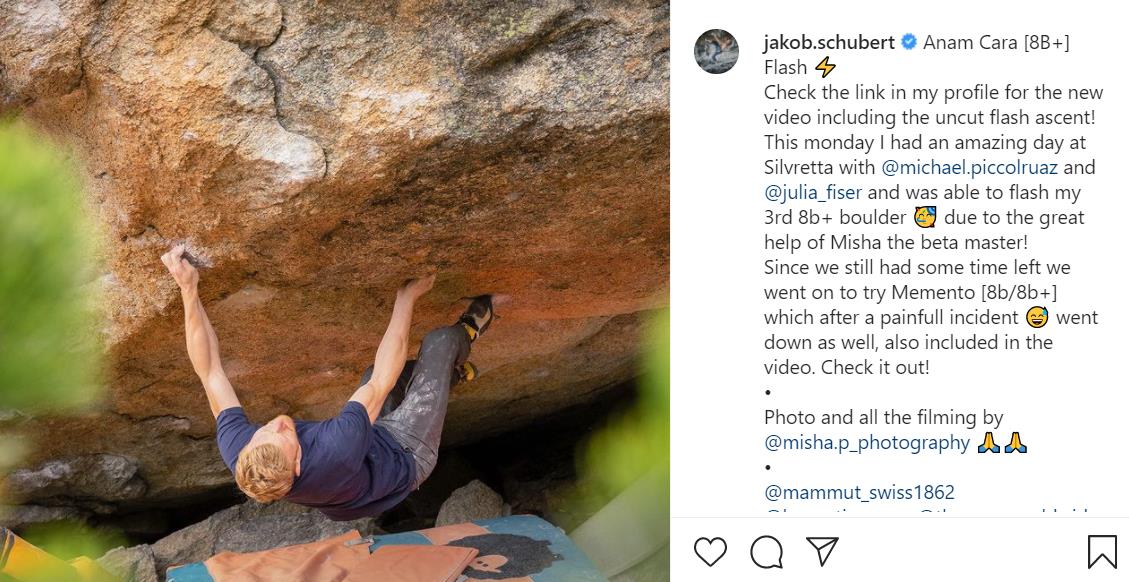Visit @michael.piccolruaz profile mention
This screenshot has width=1129, height=582.
tap(969, 168)
